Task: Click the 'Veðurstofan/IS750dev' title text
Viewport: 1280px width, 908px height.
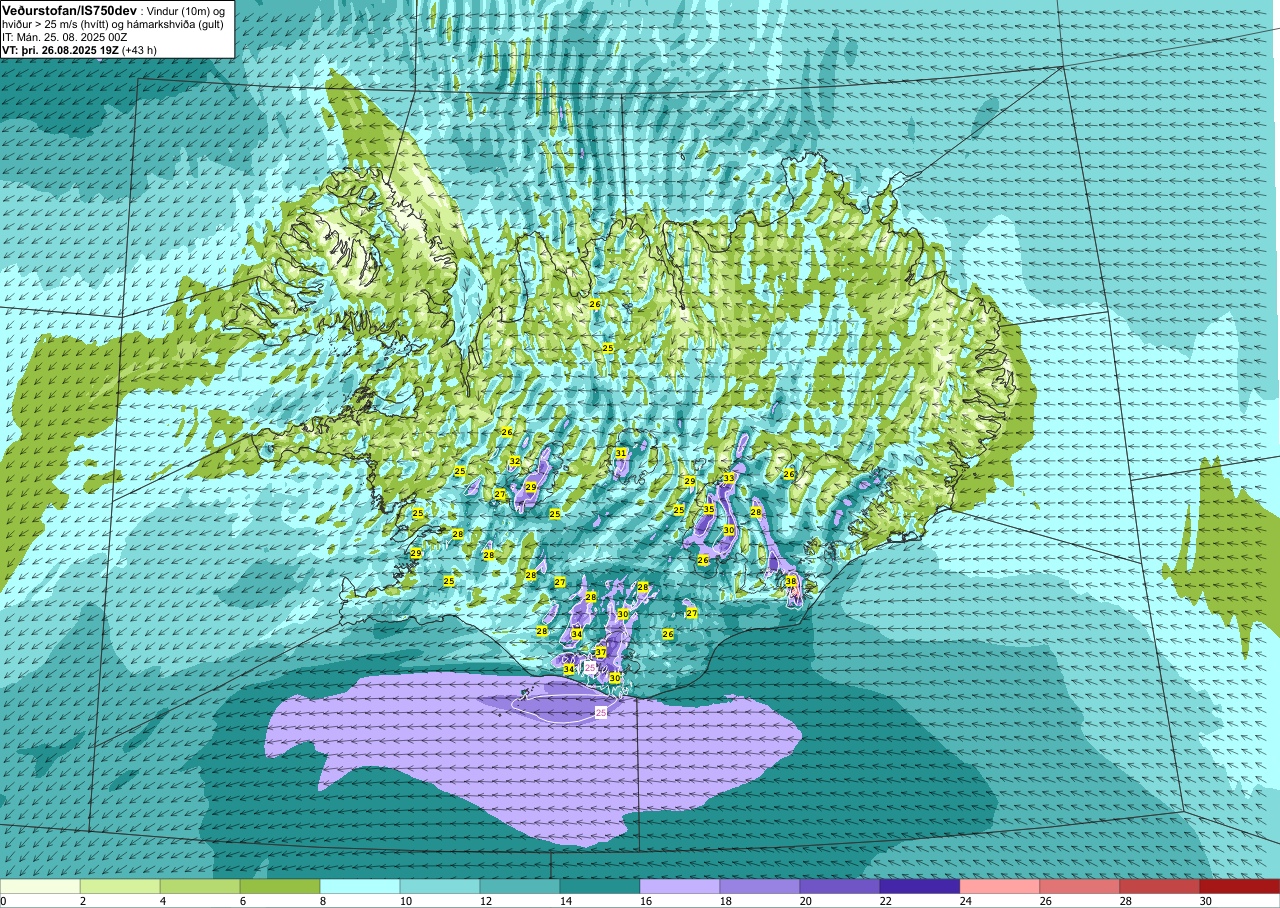Action: tap(69, 9)
